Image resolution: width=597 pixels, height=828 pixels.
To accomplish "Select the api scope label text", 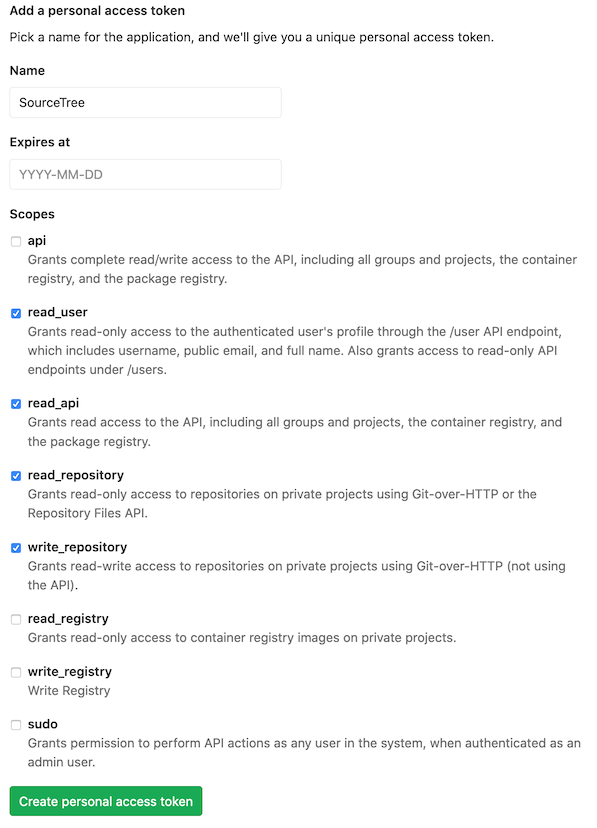I will pyautogui.click(x=37, y=240).
